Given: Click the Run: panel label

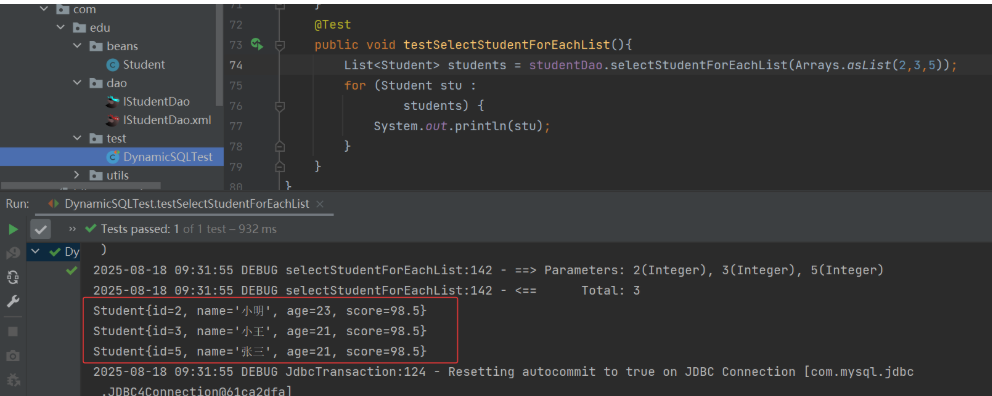Looking at the screenshot, I should click(x=18, y=204).
